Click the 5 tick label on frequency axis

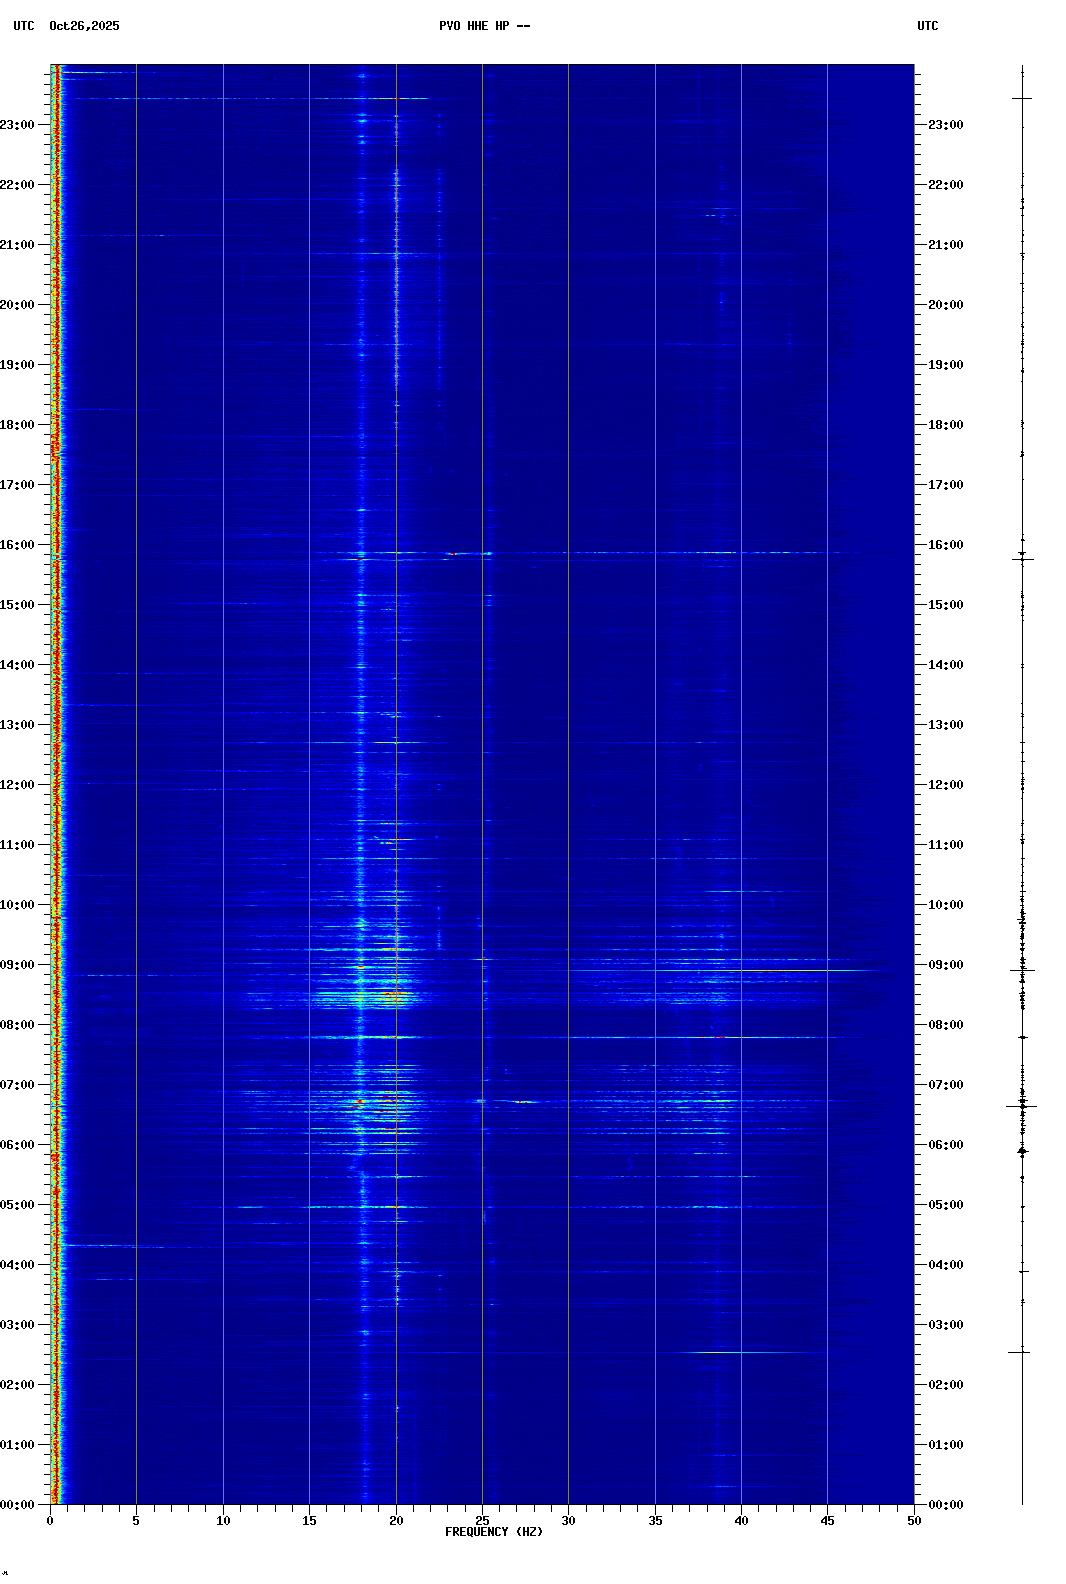136,1521
